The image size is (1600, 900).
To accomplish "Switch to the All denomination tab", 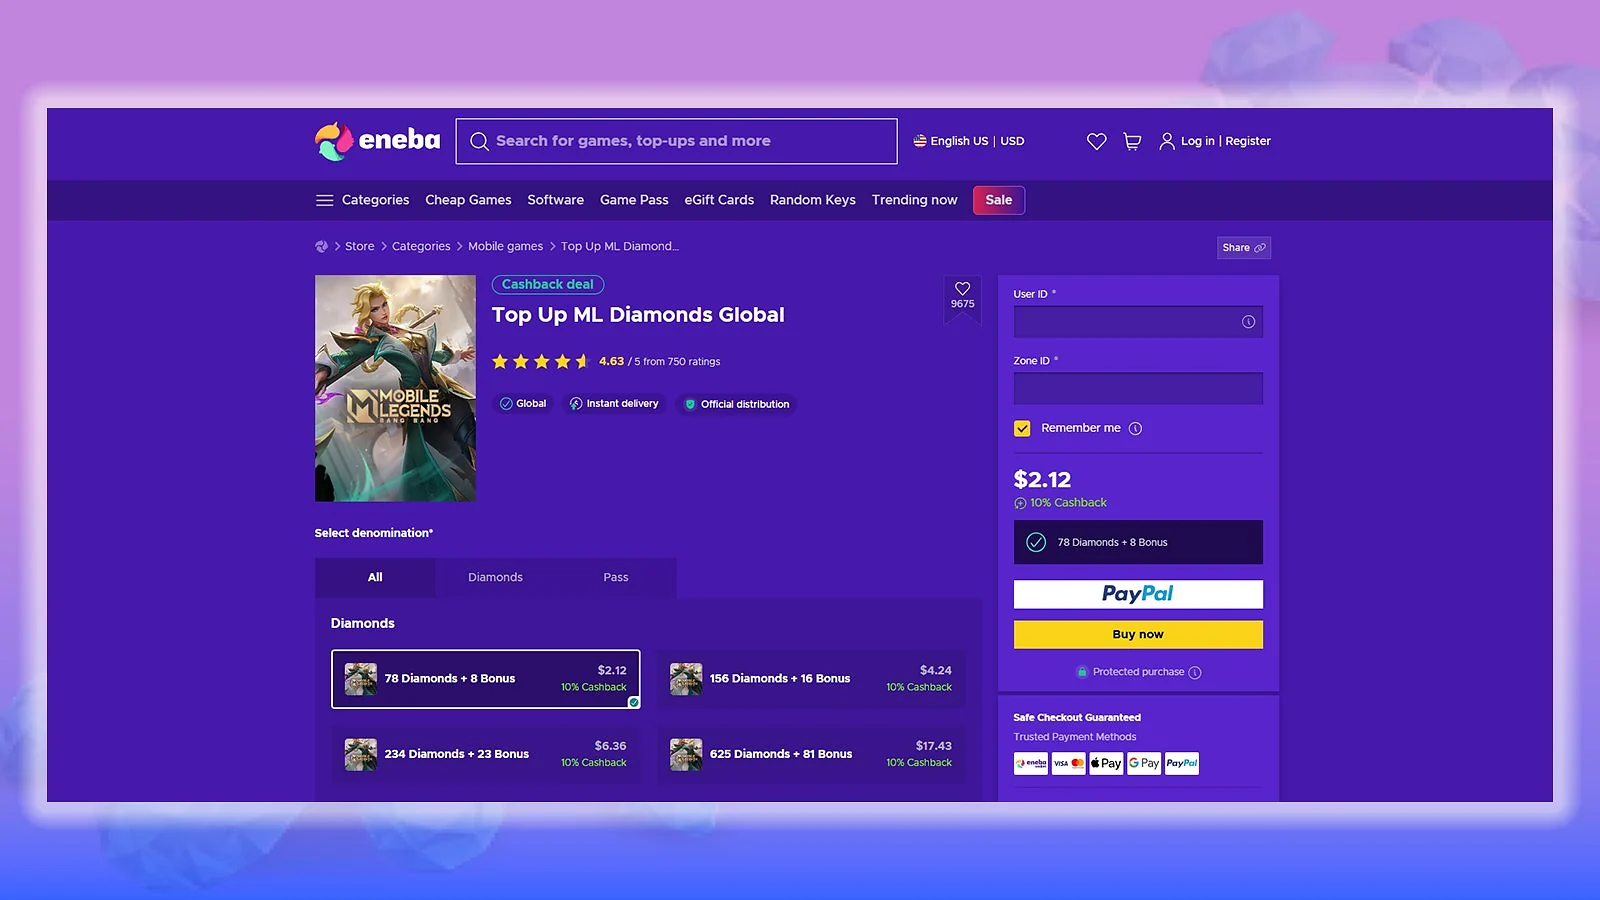I will (x=375, y=577).
